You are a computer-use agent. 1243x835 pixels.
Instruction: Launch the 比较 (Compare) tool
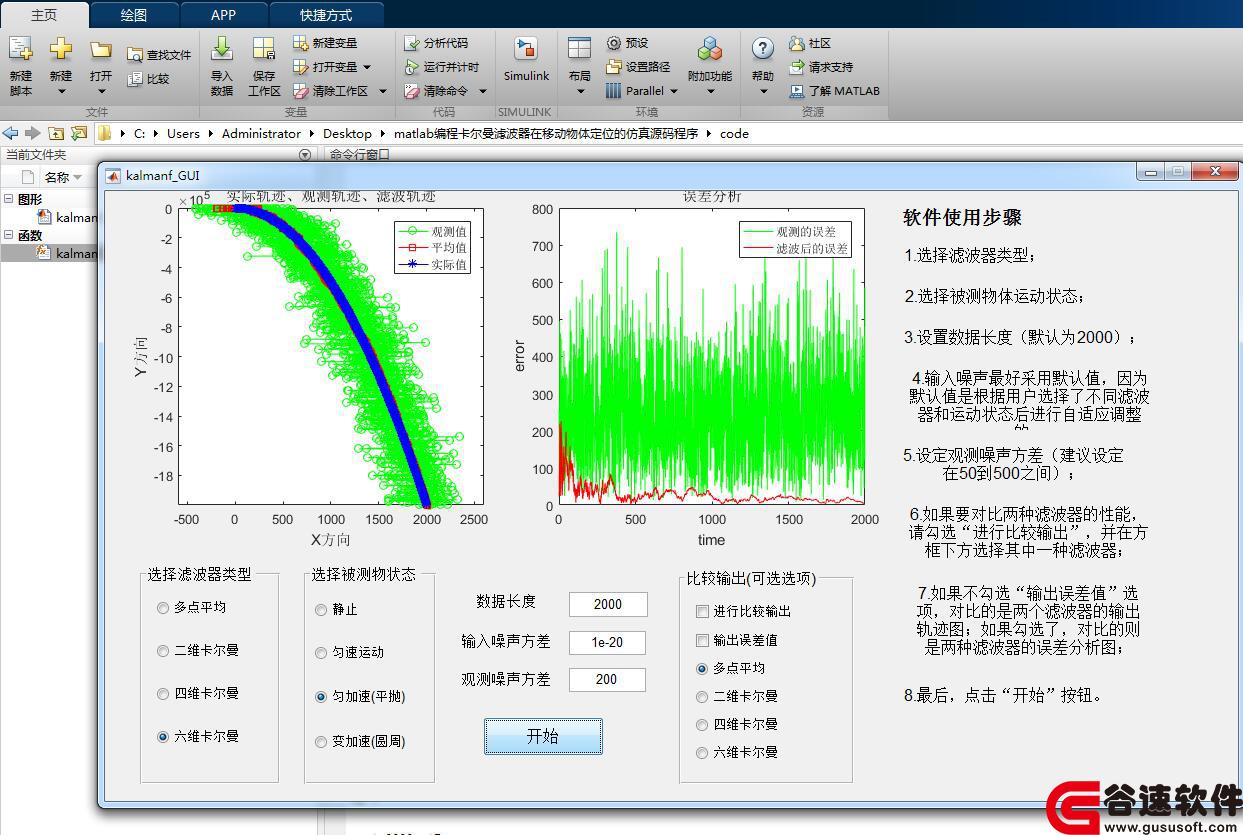click(148, 79)
